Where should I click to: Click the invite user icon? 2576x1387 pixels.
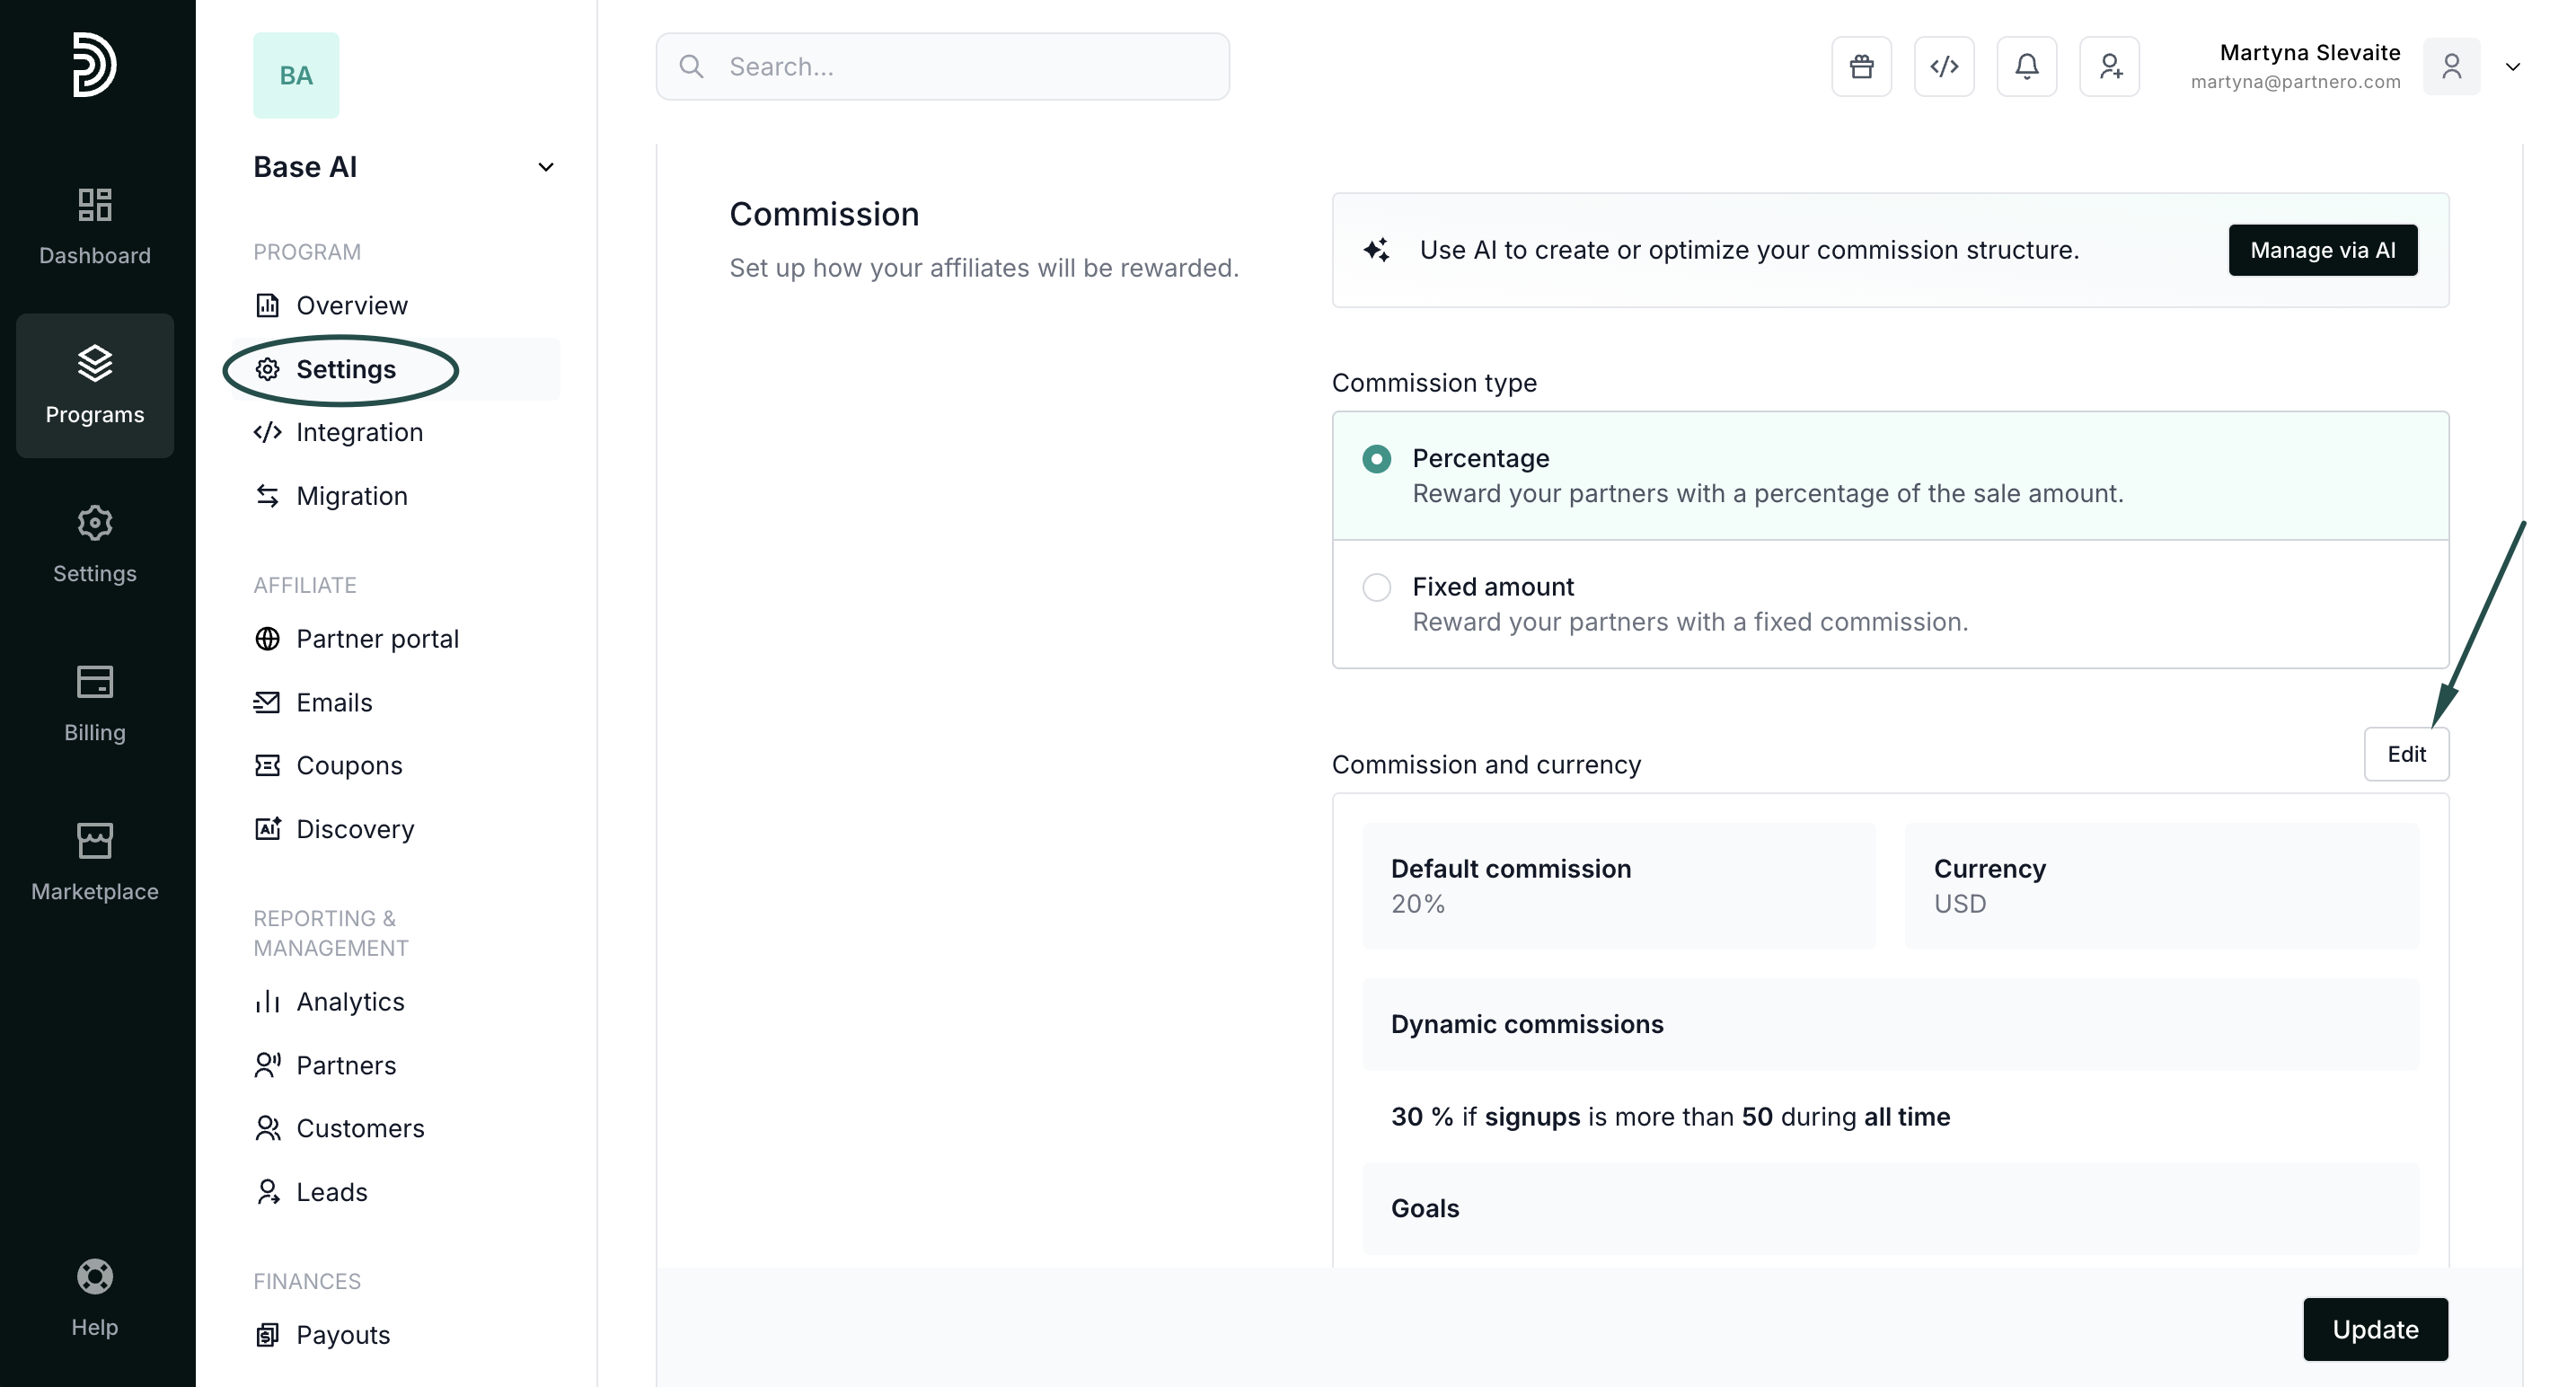click(2109, 66)
